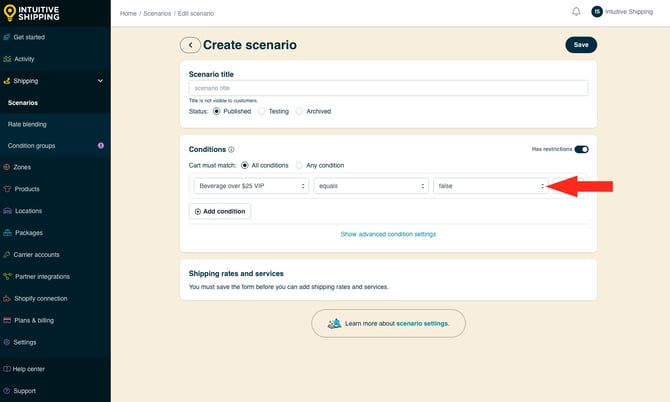Go to Packages page

pyautogui.click(x=29, y=233)
